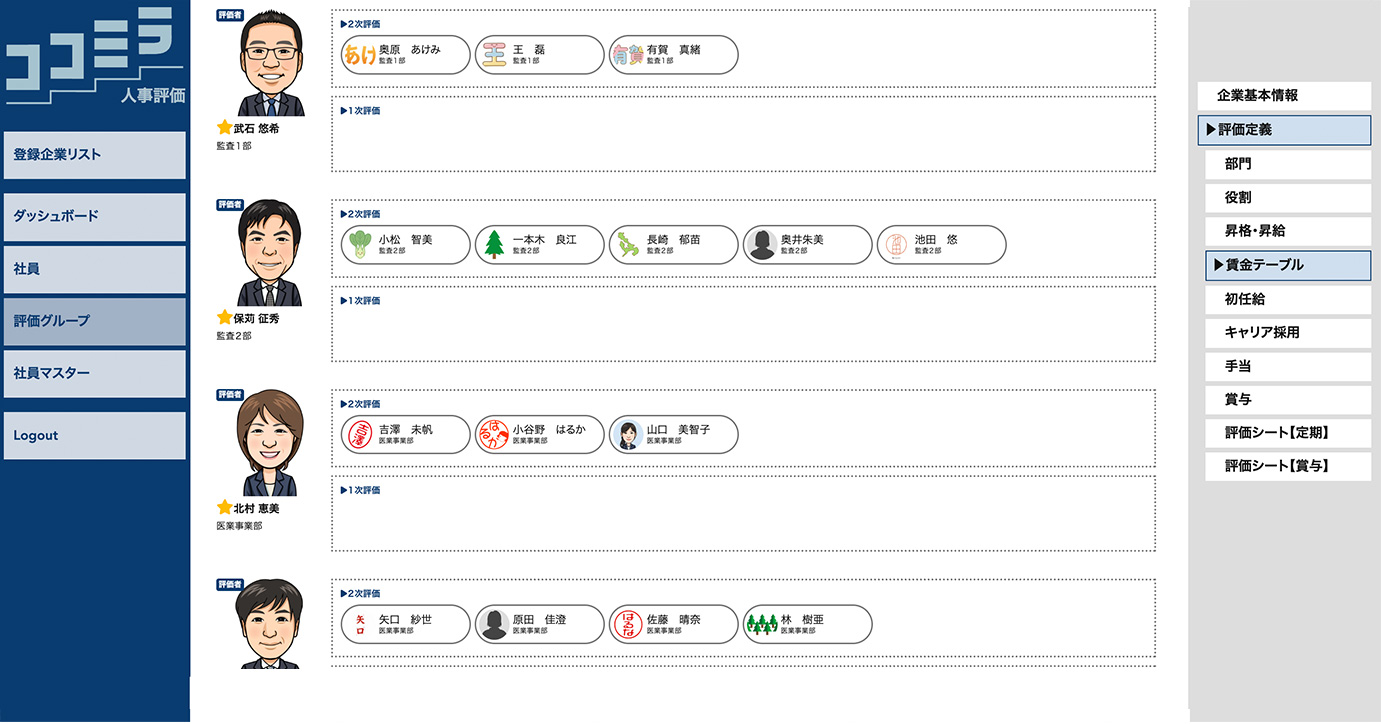Expand the 評価定義 section
The height and width of the screenshot is (724, 1381).
pyautogui.click(x=1284, y=130)
